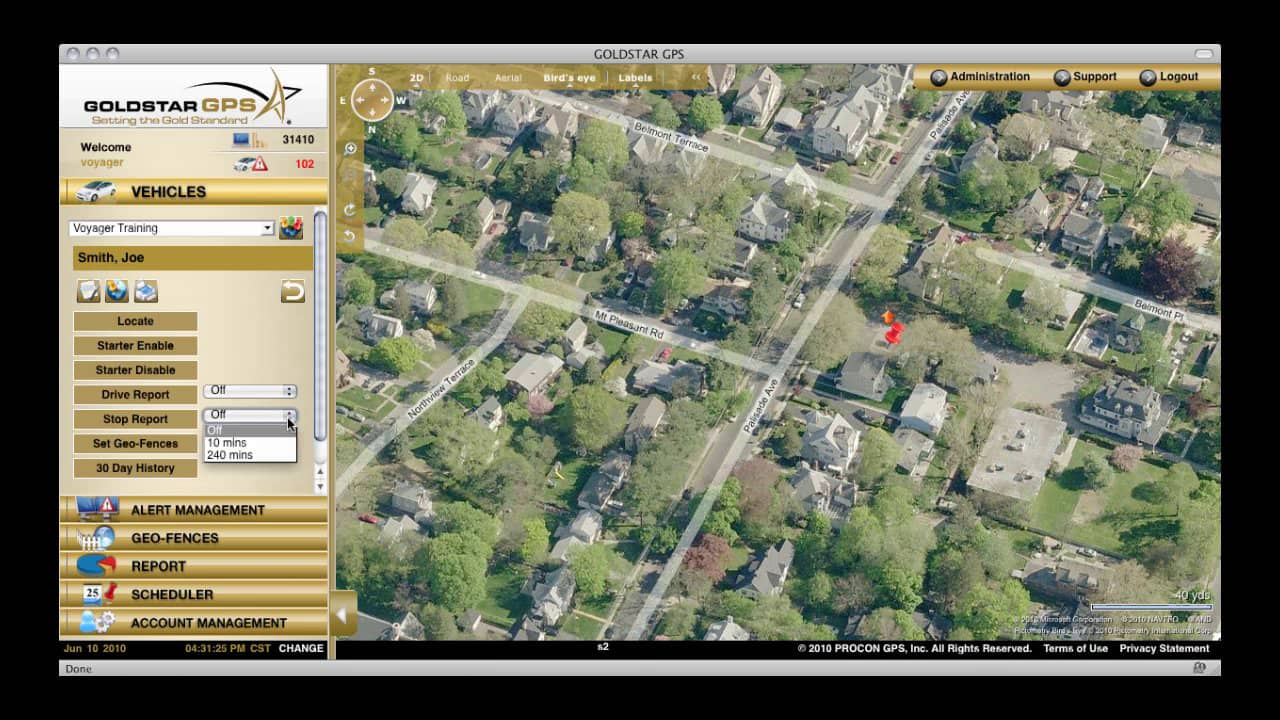Toggle the map Labels option
This screenshot has width=1280, height=720.
point(635,77)
